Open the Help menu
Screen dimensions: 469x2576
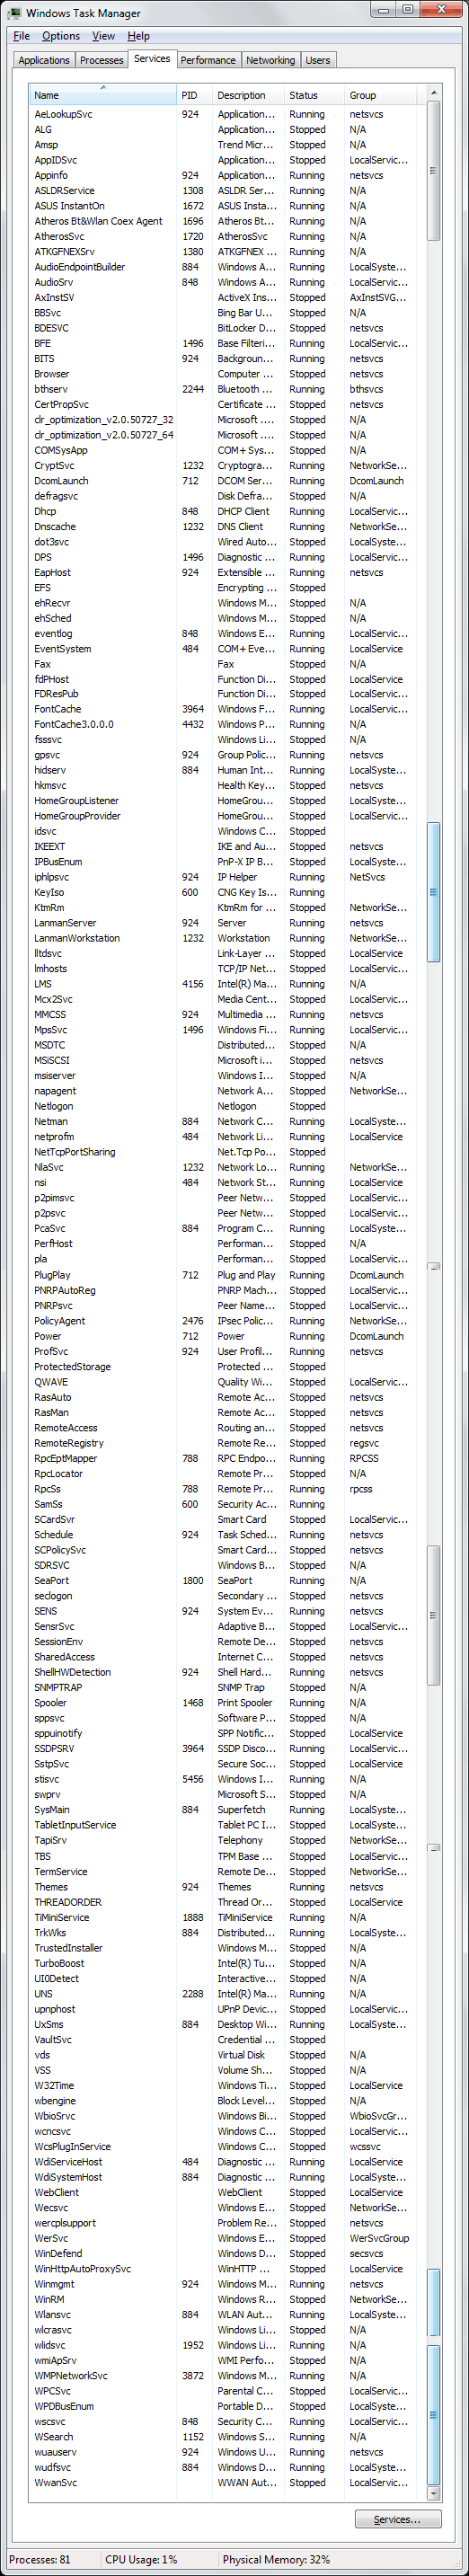tap(138, 36)
